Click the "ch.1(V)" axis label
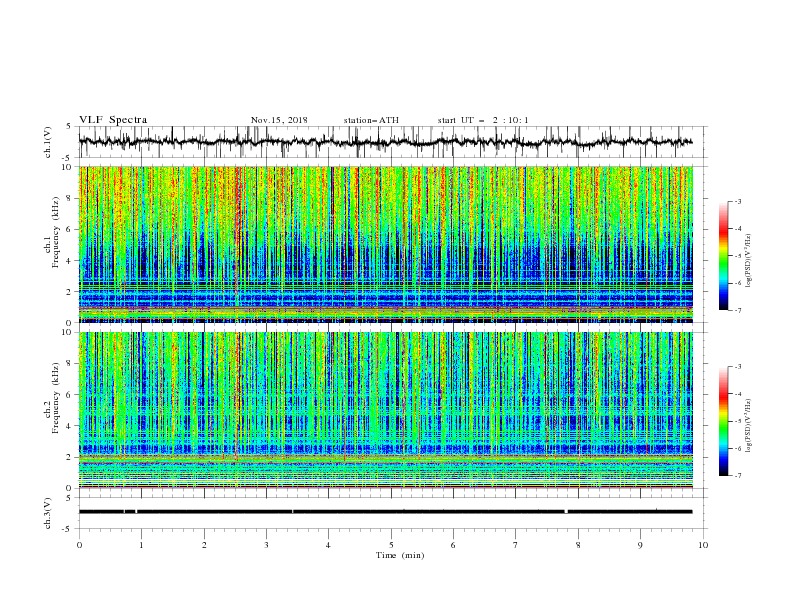This screenshot has width=792, height=612. (x=48, y=142)
